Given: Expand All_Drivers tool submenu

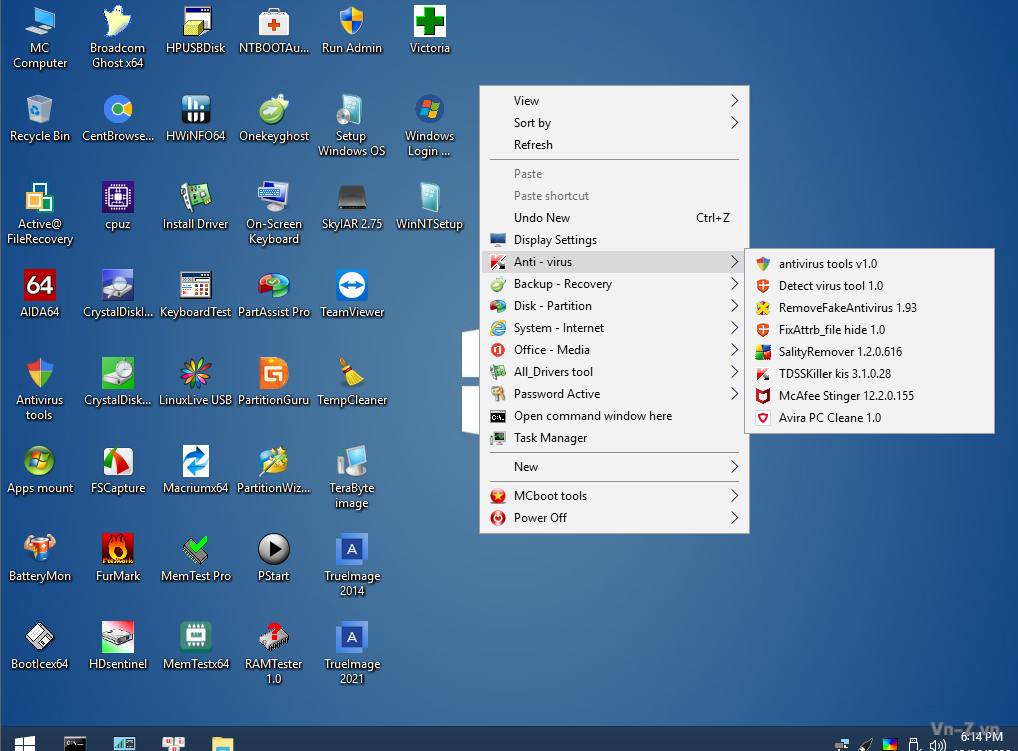Looking at the screenshot, I should 614,372.
